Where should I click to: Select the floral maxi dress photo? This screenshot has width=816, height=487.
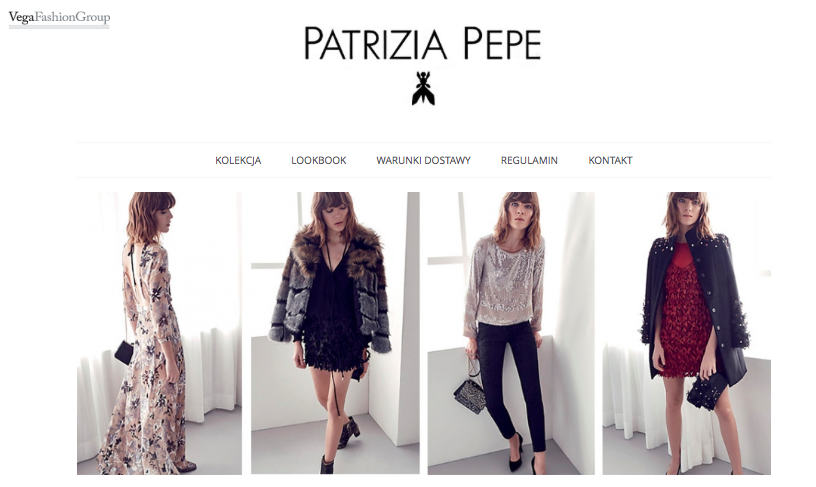pyautogui.click(x=159, y=333)
